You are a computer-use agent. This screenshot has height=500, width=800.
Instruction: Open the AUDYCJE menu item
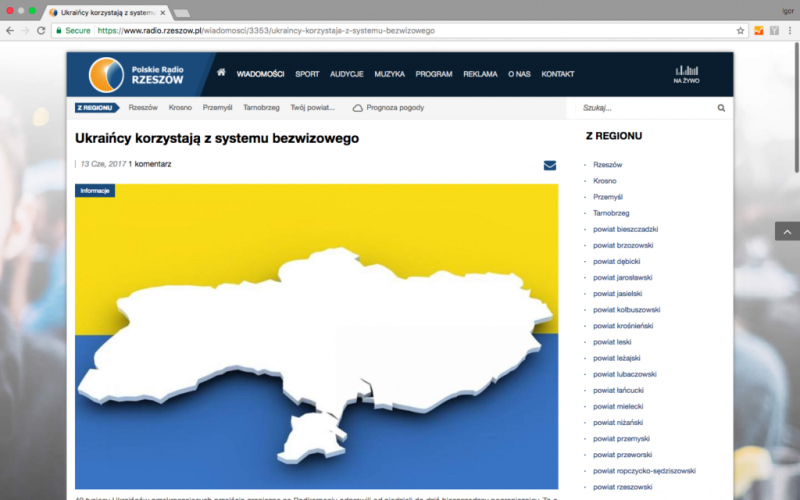coord(346,74)
